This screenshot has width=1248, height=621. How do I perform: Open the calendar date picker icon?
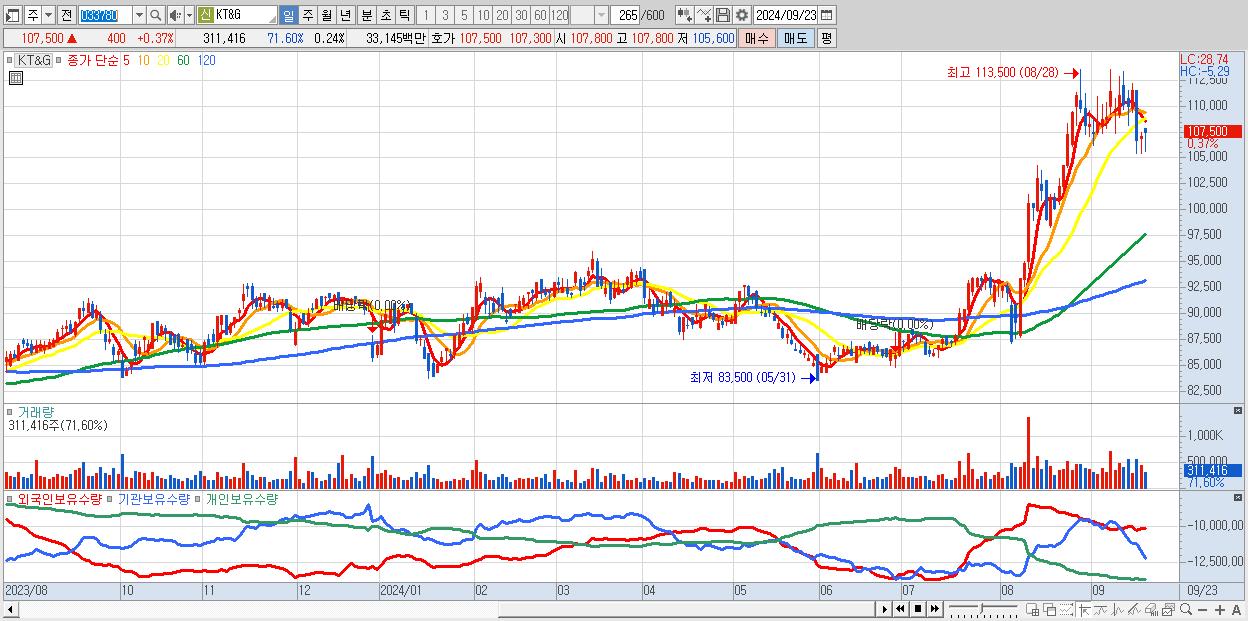point(827,15)
